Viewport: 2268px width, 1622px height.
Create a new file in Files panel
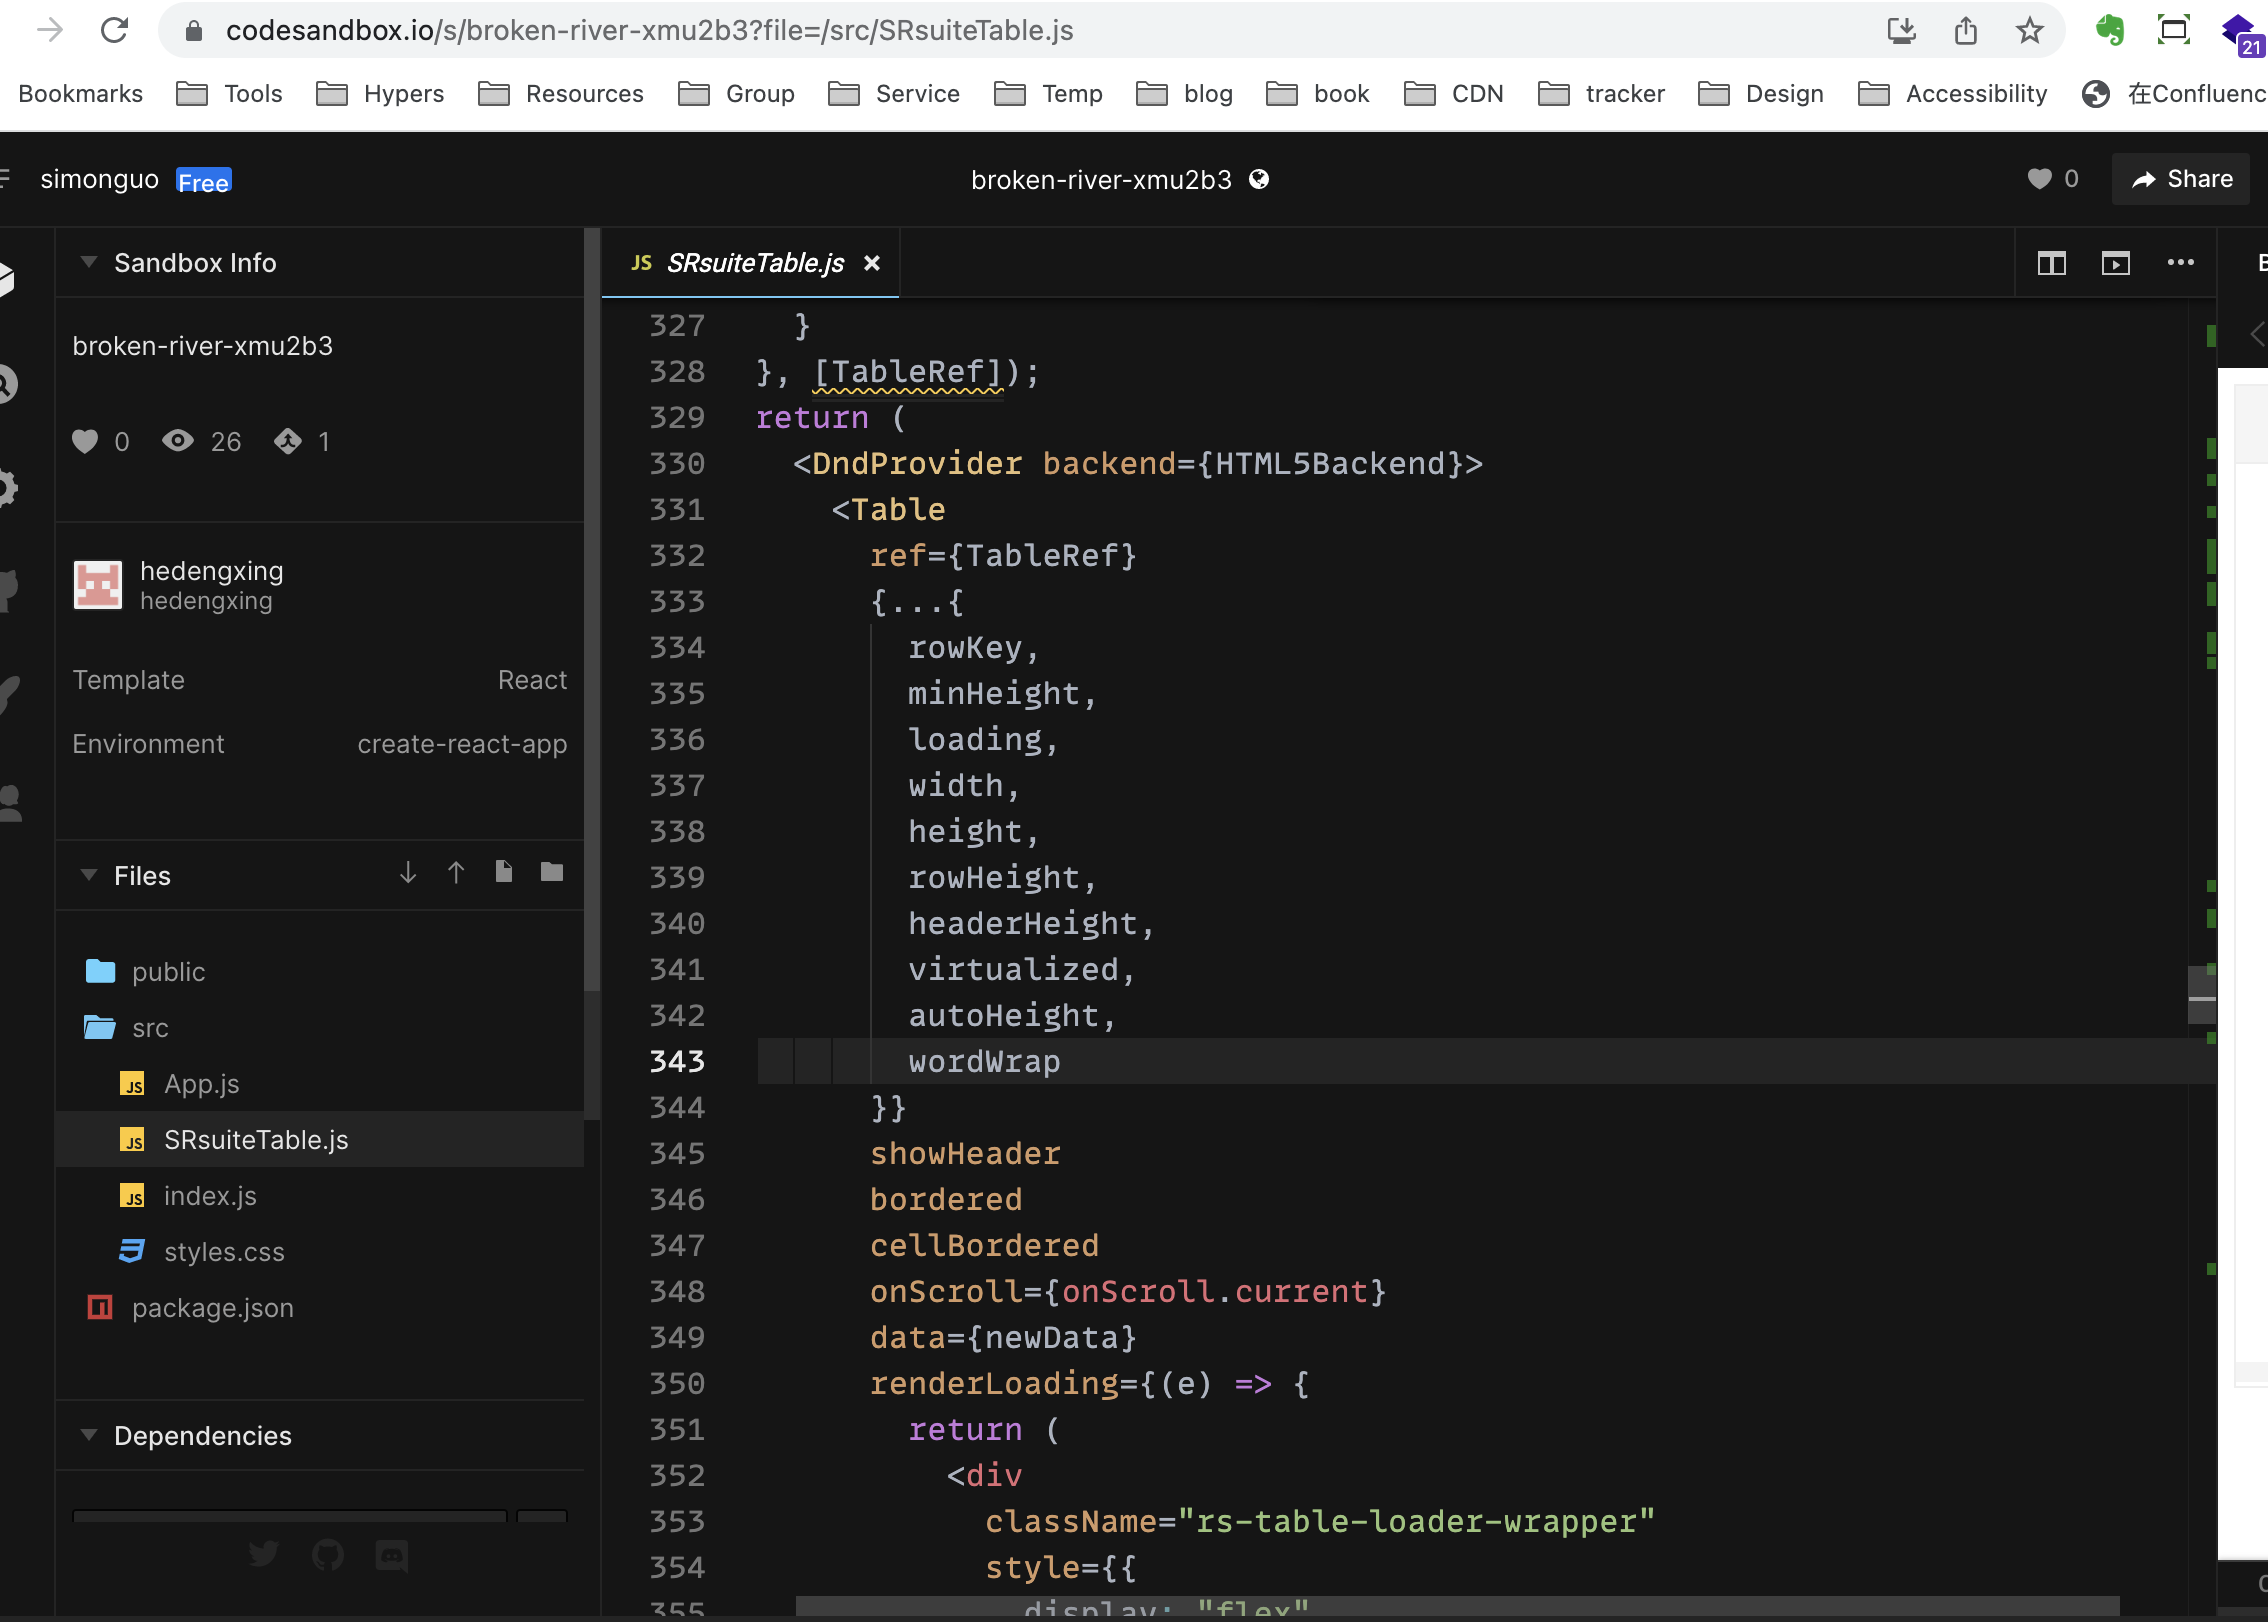point(503,872)
